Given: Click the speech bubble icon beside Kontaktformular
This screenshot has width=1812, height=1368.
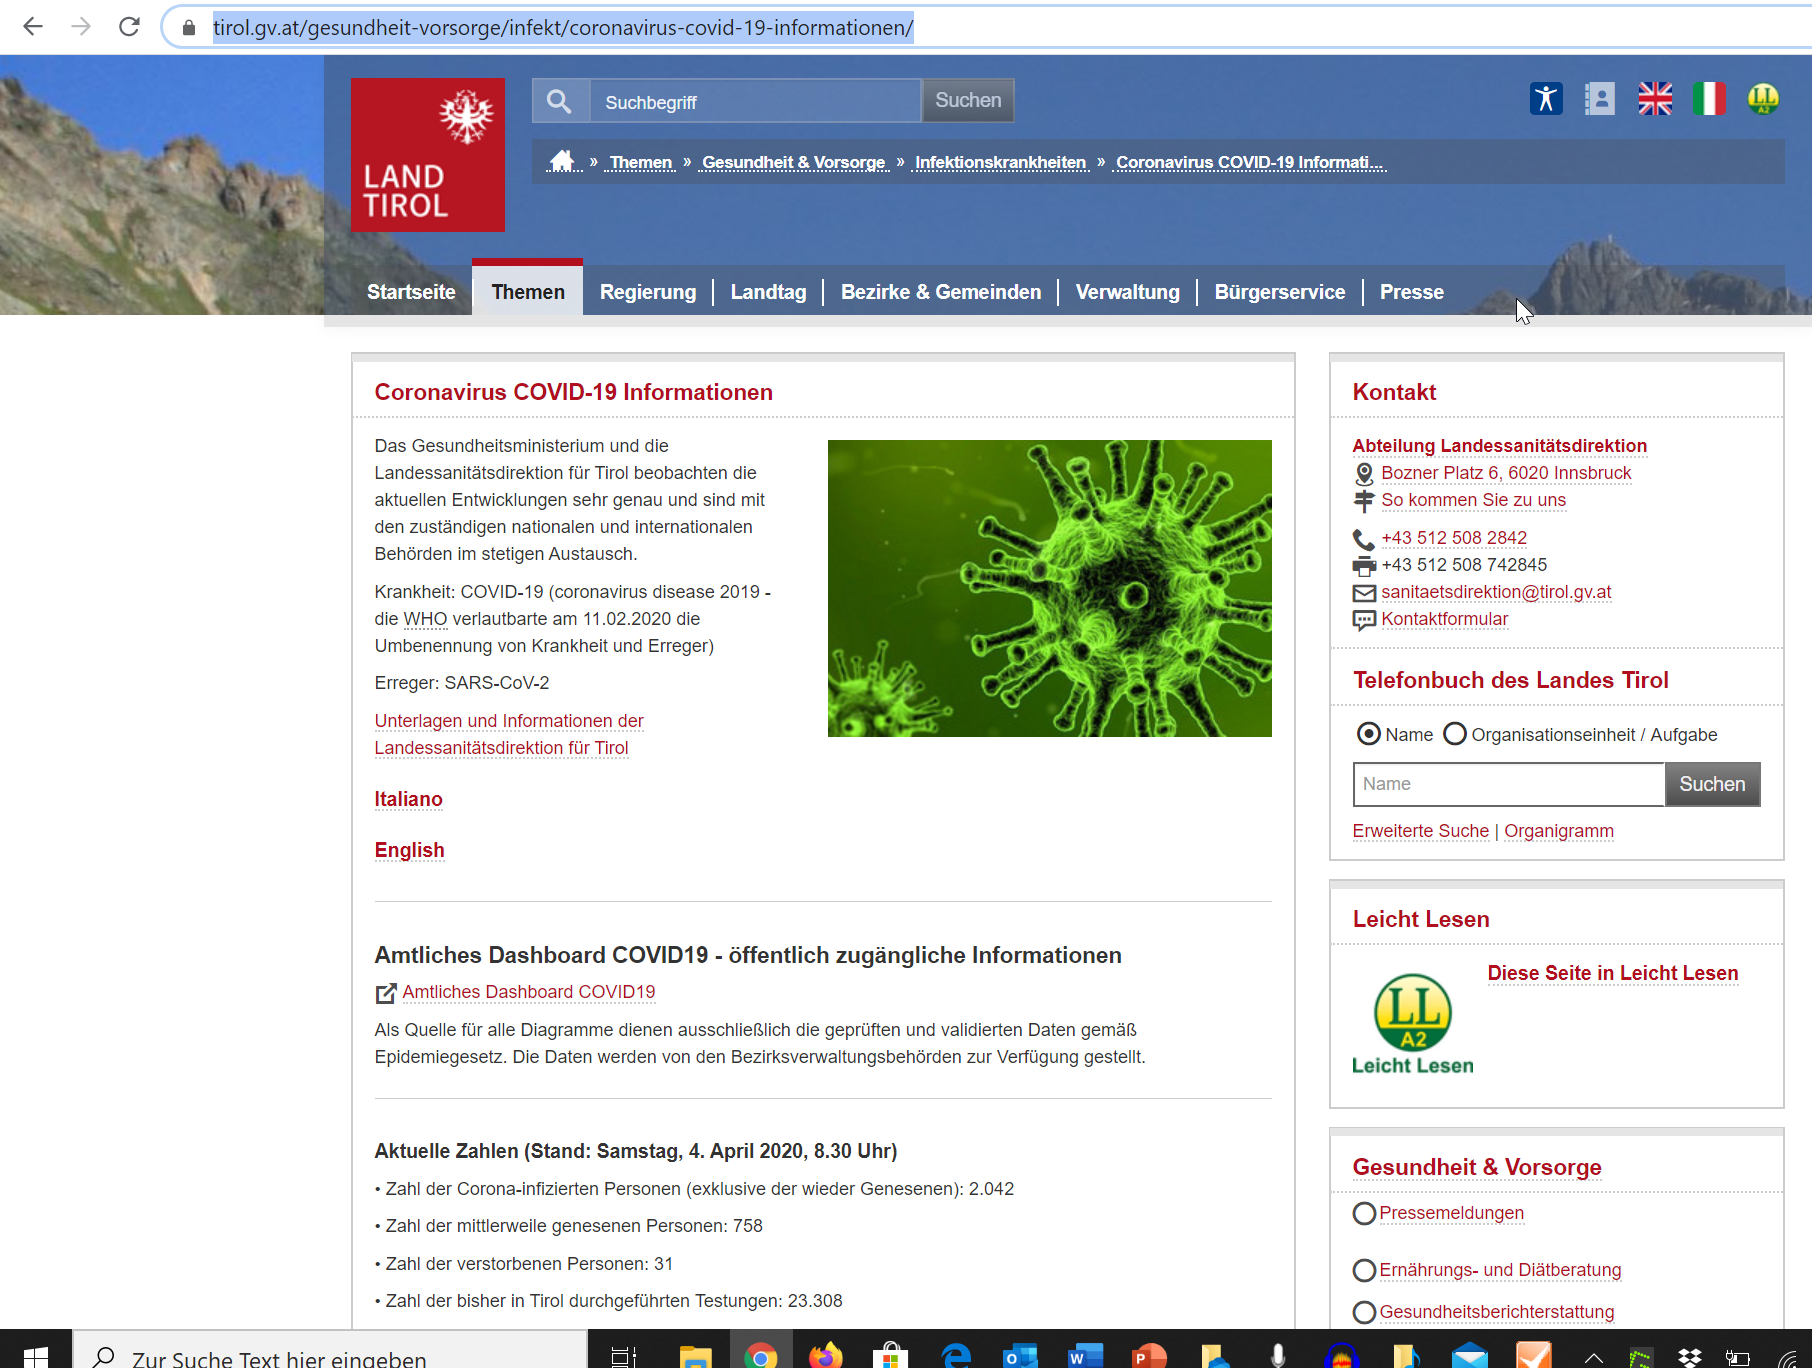Looking at the screenshot, I should [1364, 621].
